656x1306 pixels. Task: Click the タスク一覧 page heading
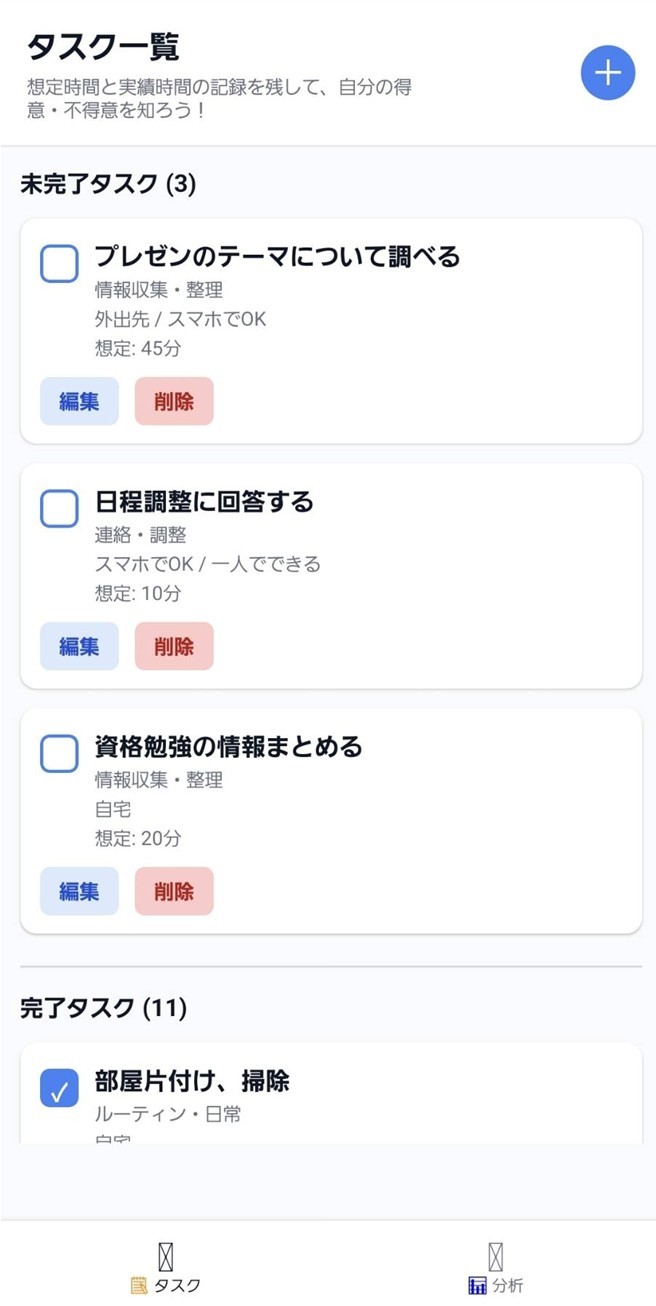[x=103, y=46]
